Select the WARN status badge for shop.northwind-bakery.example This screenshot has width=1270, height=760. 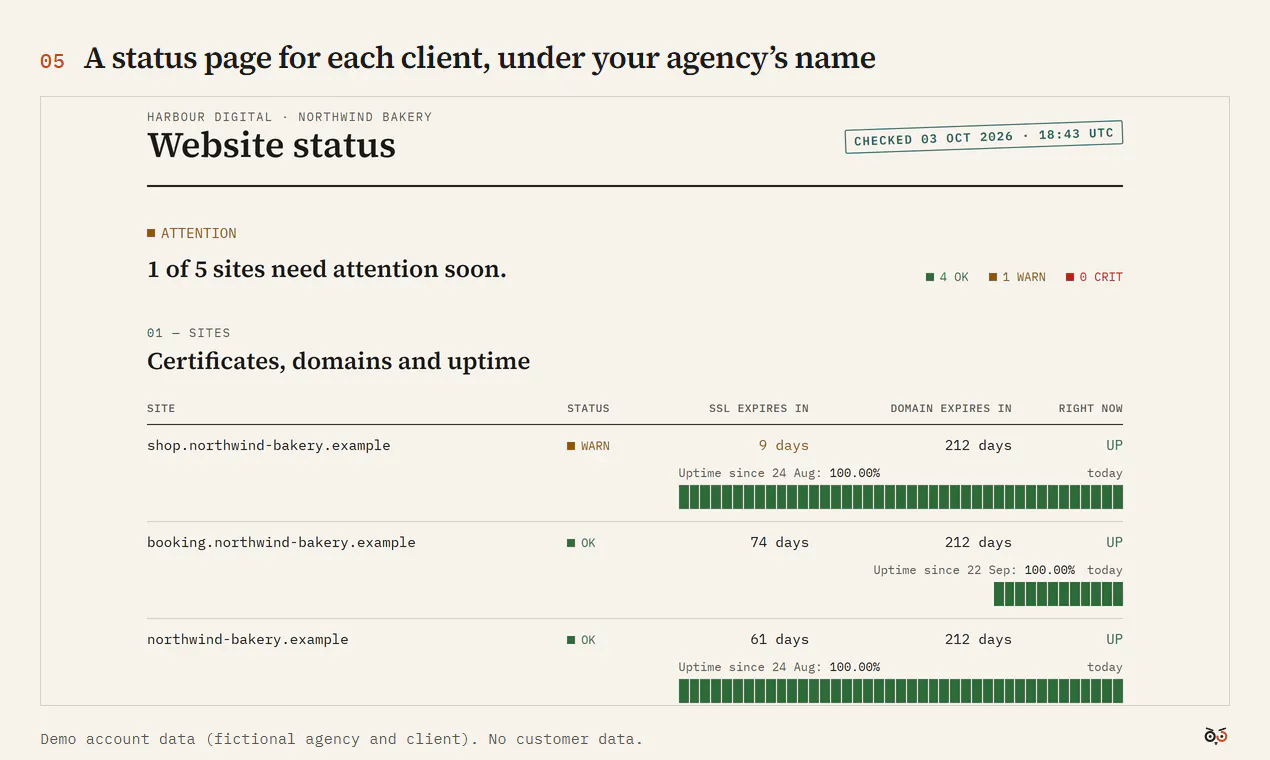[x=588, y=446]
